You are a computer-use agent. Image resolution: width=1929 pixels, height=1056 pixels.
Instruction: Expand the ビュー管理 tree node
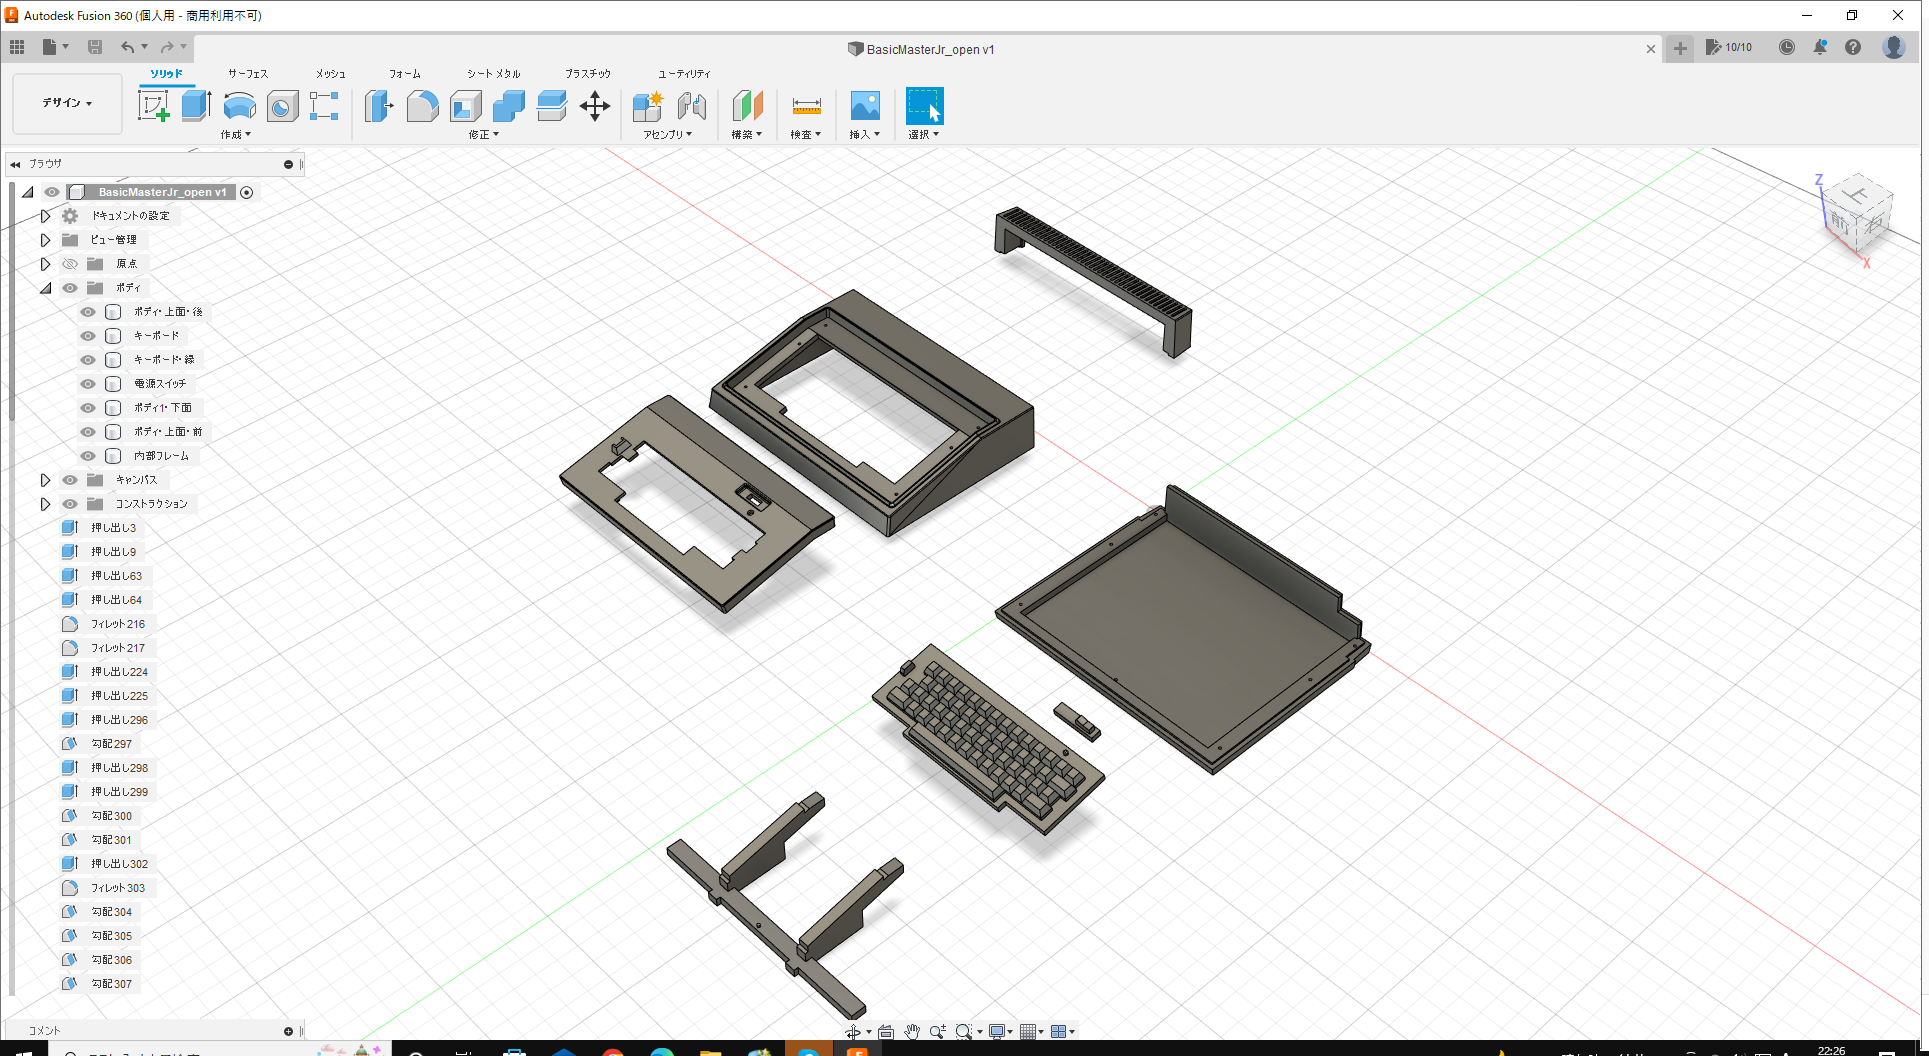[x=45, y=239]
